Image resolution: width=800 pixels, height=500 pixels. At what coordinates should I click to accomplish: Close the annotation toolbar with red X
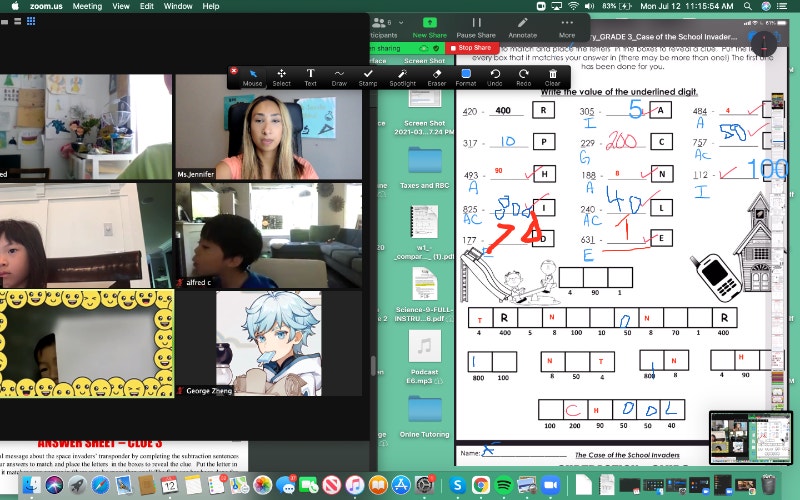234,71
